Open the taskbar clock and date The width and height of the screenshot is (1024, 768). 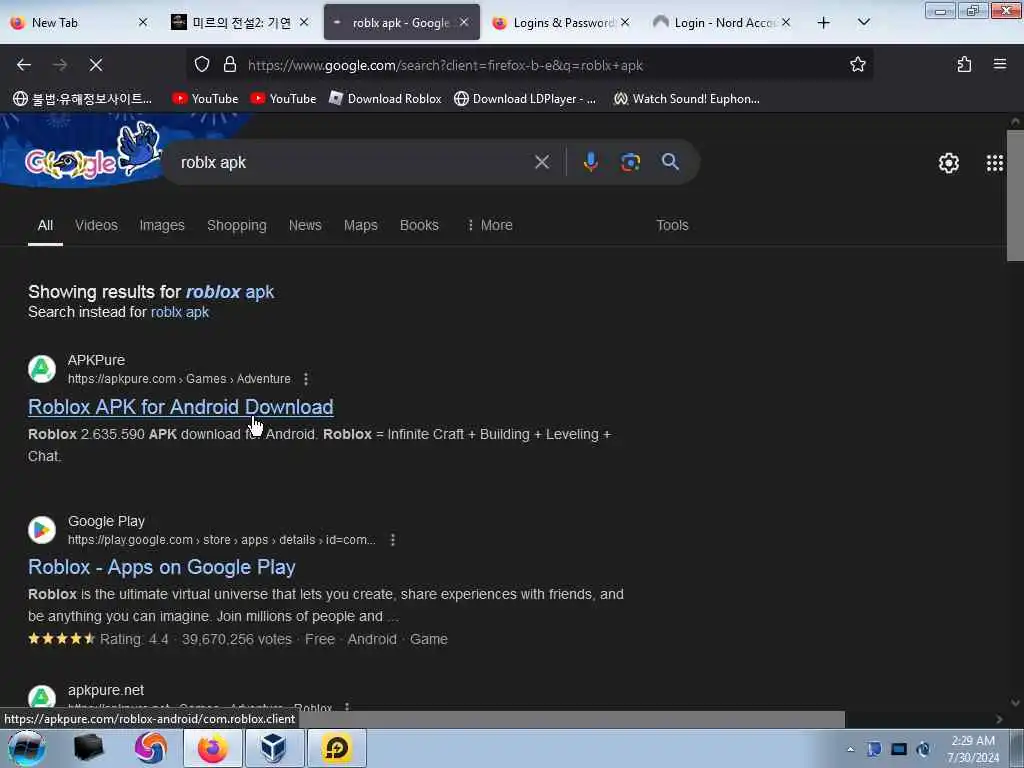tap(973, 749)
